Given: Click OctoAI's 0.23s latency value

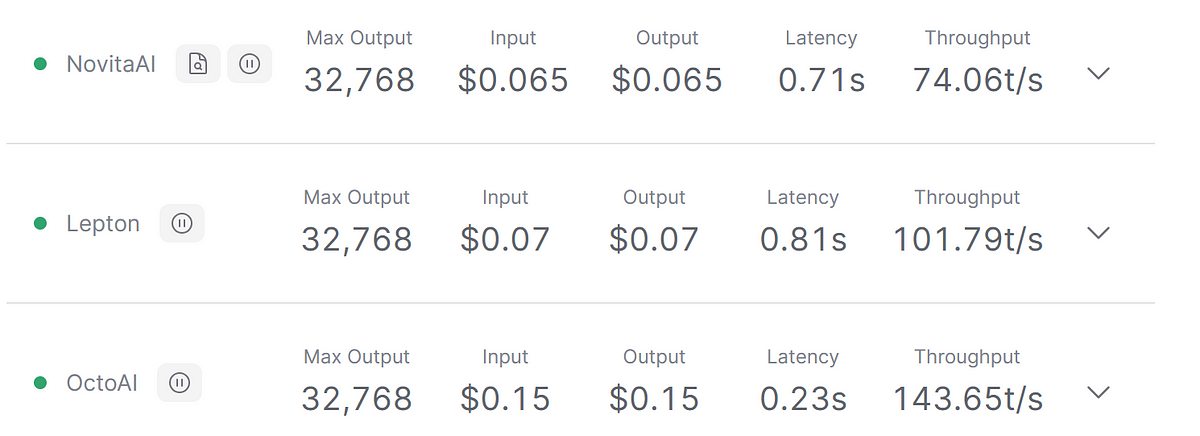Looking at the screenshot, I should [x=803, y=399].
